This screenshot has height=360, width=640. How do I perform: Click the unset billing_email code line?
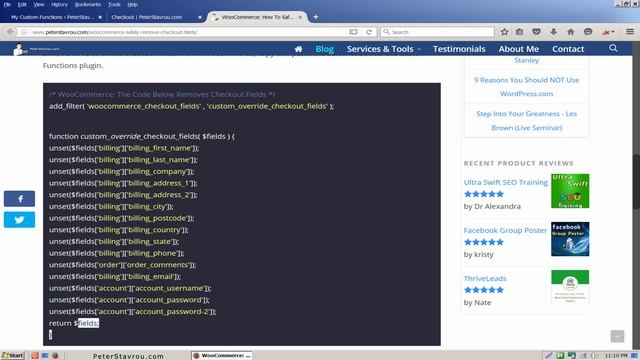(115, 276)
